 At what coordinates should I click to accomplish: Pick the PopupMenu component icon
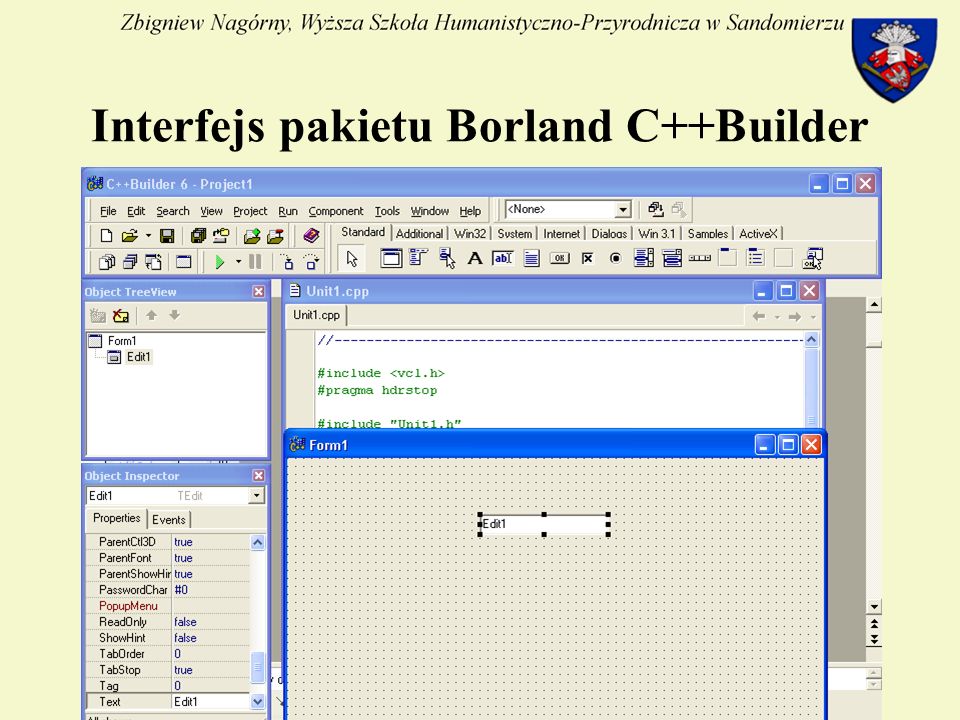point(447,258)
